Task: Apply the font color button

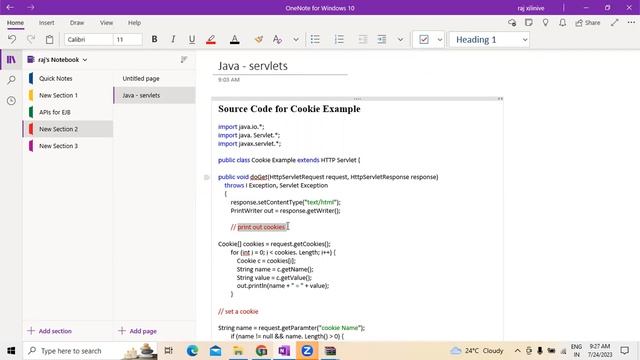Action: [235, 40]
